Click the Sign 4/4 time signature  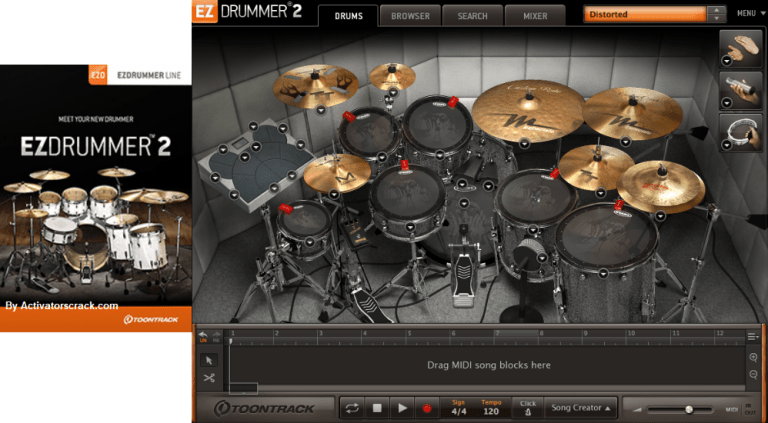click(458, 408)
